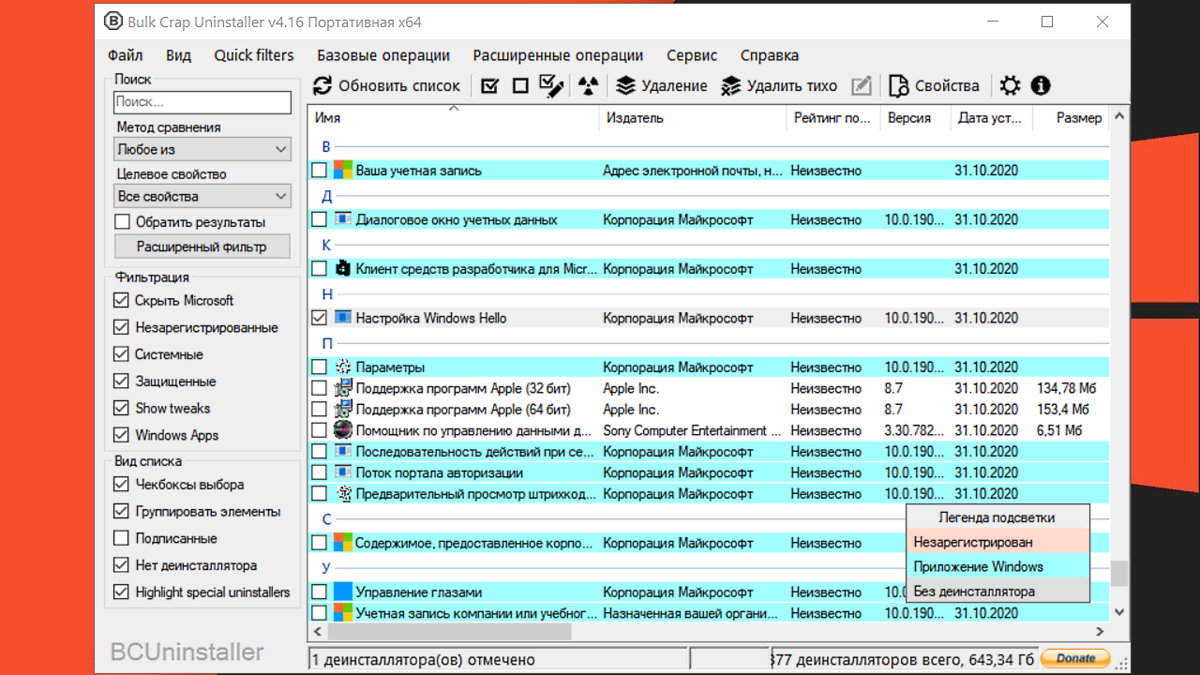This screenshot has height=675, width=1200.
Task: Open the Вид menu
Action: [178, 55]
